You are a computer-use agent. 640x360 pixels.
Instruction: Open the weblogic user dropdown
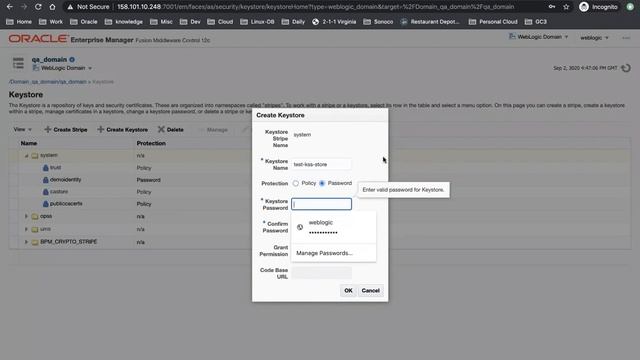[x=594, y=38]
